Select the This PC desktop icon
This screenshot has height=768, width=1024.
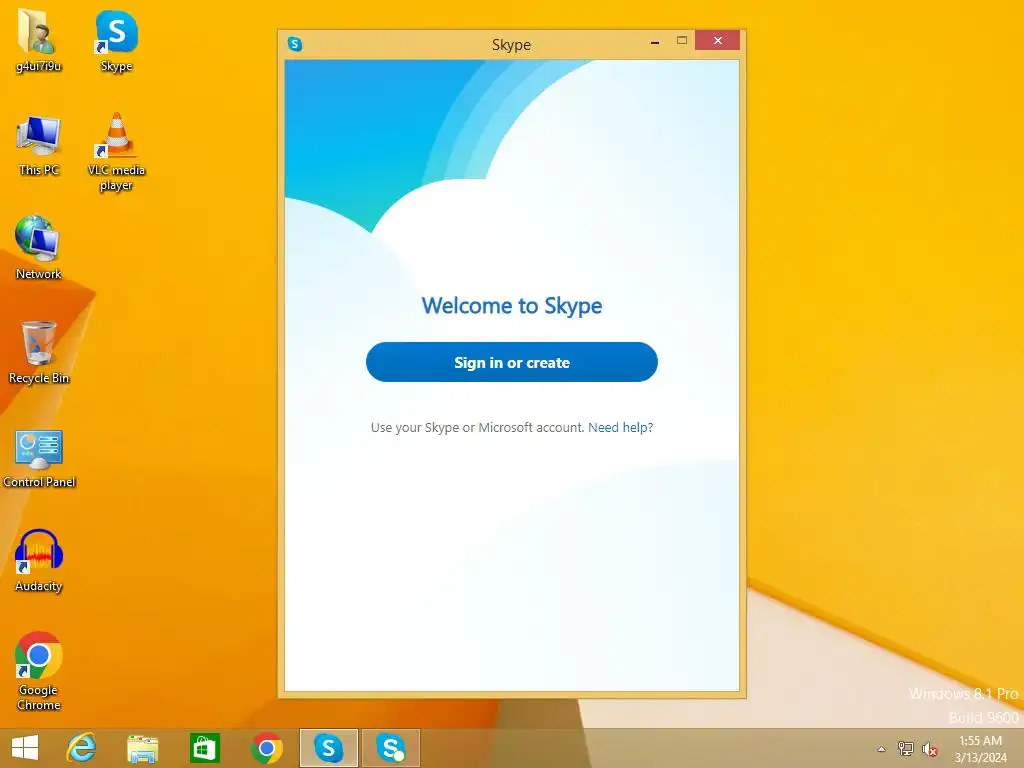point(39,145)
